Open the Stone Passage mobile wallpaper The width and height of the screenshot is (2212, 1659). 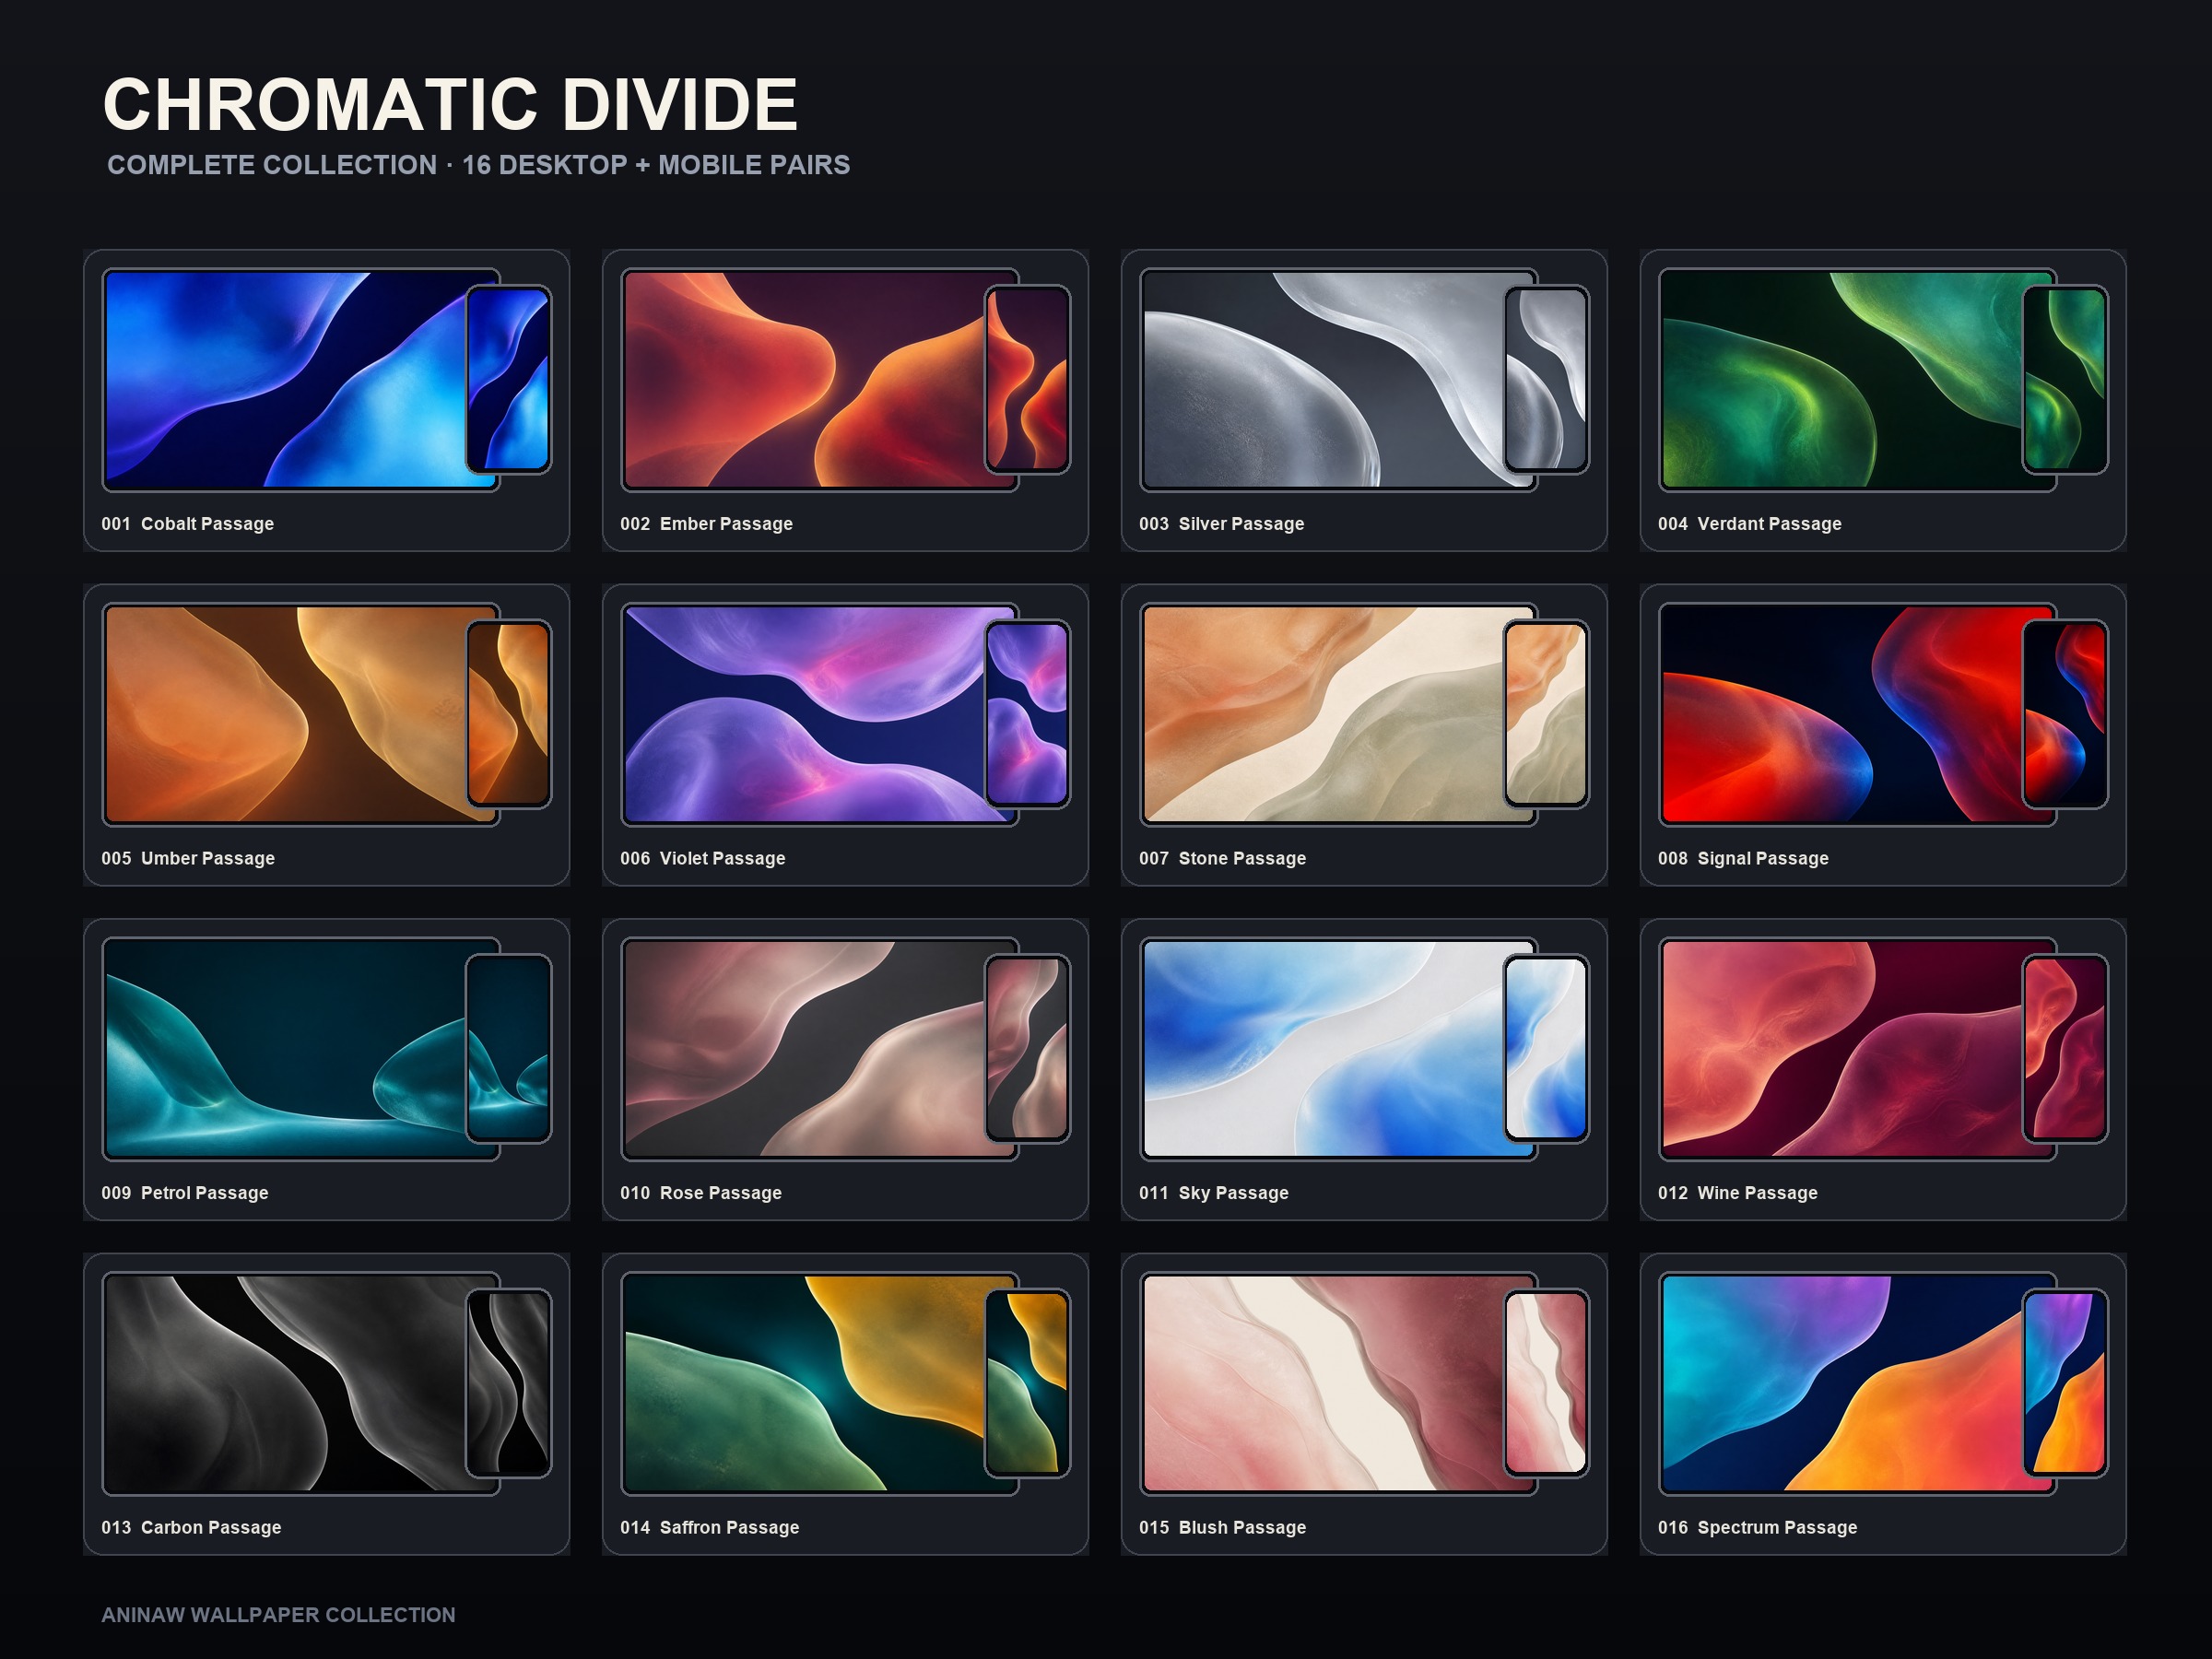pyautogui.click(x=1547, y=715)
